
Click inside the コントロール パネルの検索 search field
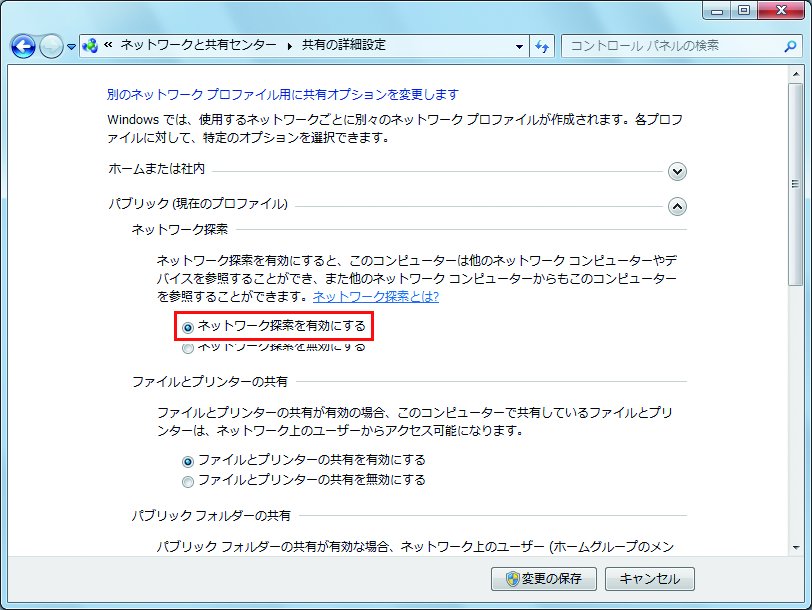(670, 46)
